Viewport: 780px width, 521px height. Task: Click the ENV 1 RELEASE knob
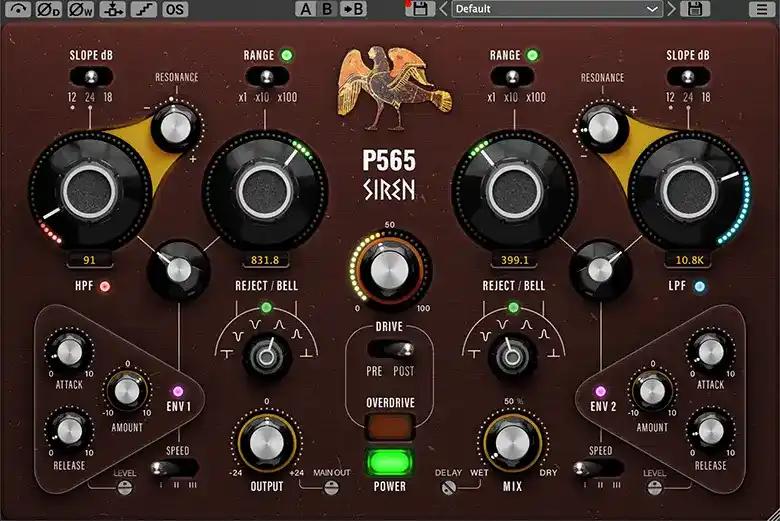click(69, 431)
